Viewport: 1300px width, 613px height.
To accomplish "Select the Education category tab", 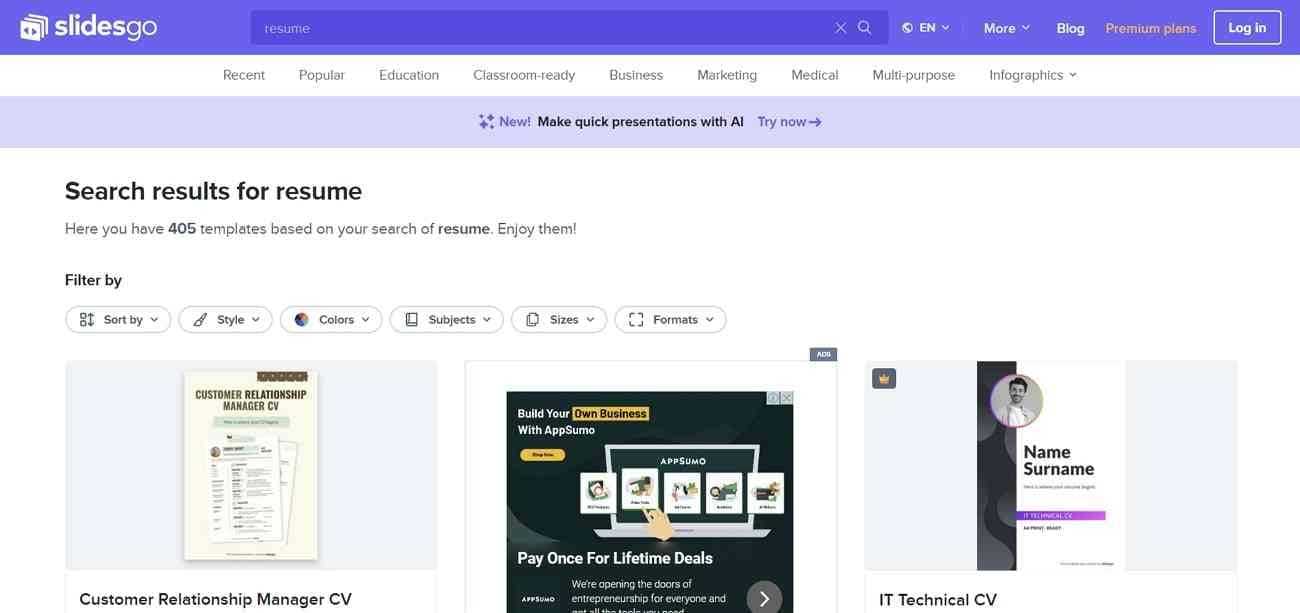I will (409, 75).
